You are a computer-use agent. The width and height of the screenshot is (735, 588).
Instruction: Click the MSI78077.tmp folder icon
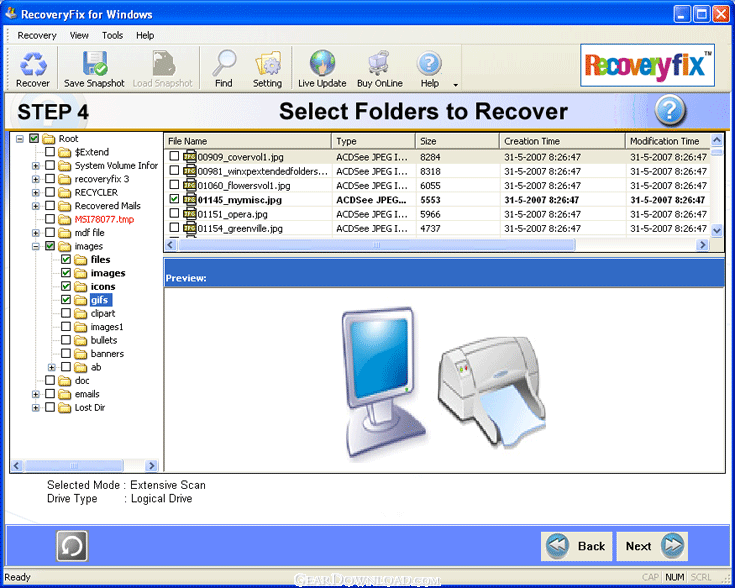pos(65,219)
